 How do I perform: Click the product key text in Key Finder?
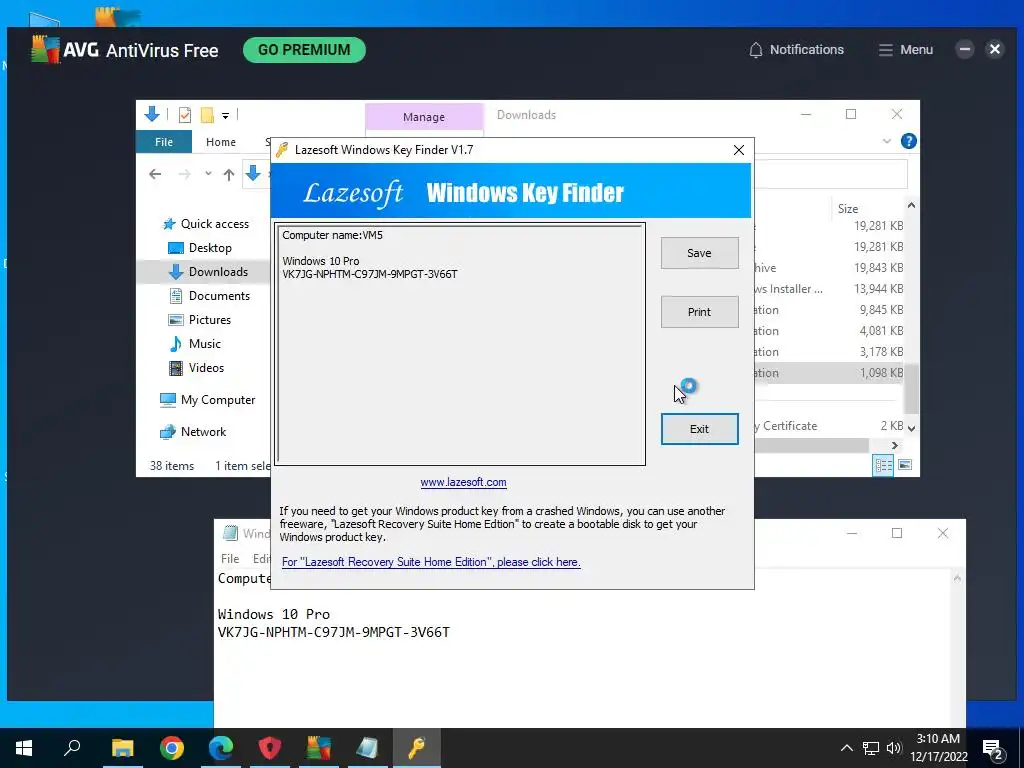pos(370,274)
